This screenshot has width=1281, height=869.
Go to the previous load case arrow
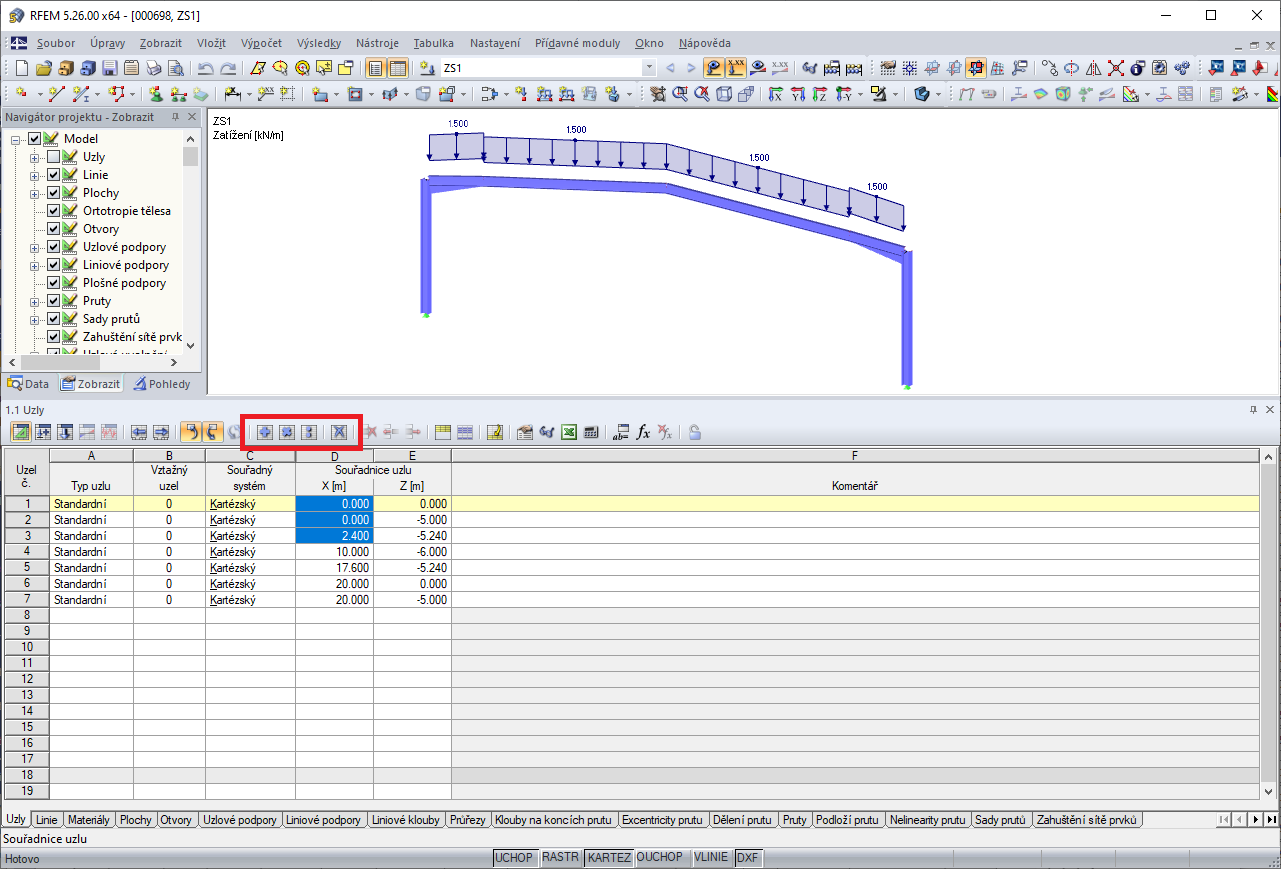pos(670,69)
